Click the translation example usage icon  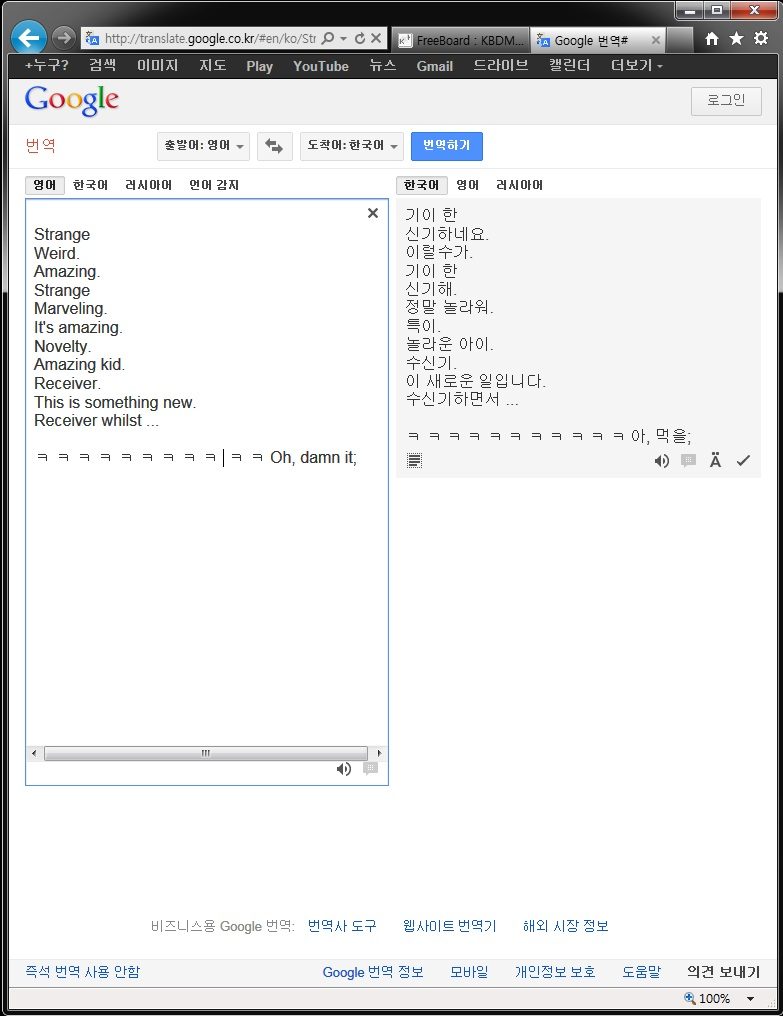[x=688, y=461]
